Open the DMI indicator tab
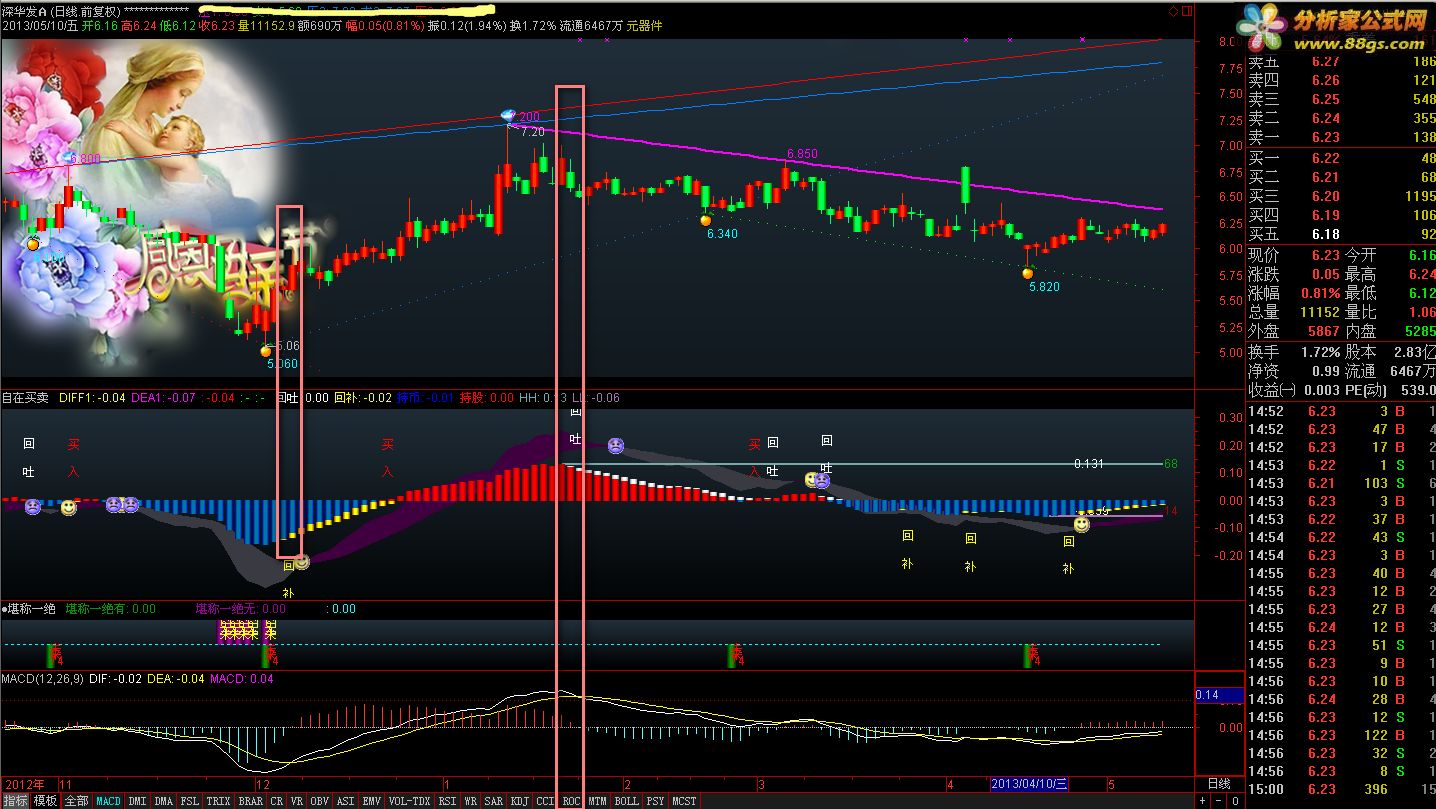Viewport: 1436px width, 809px height. coord(137,801)
